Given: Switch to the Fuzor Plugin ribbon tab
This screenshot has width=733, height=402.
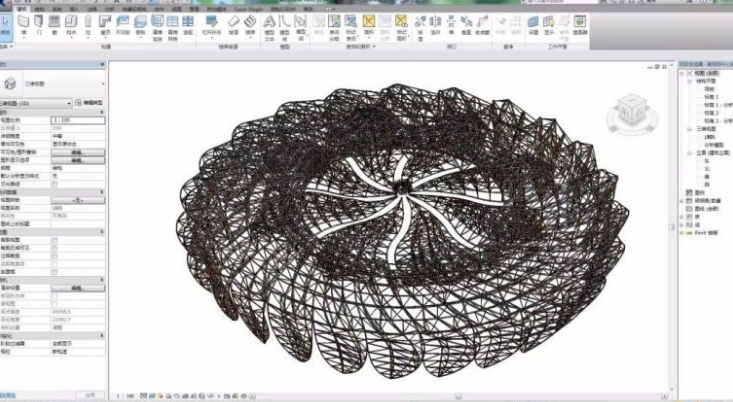Looking at the screenshot, I should pyautogui.click(x=249, y=9).
